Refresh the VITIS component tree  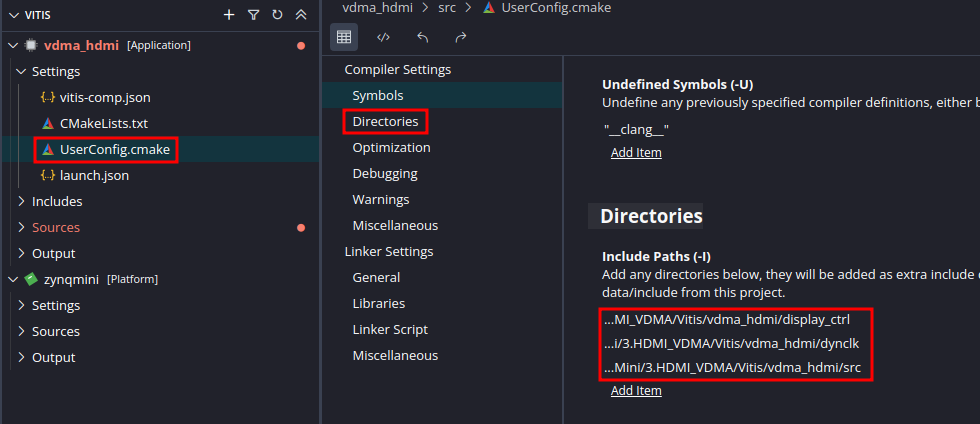pyautogui.click(x=277, y=15)
